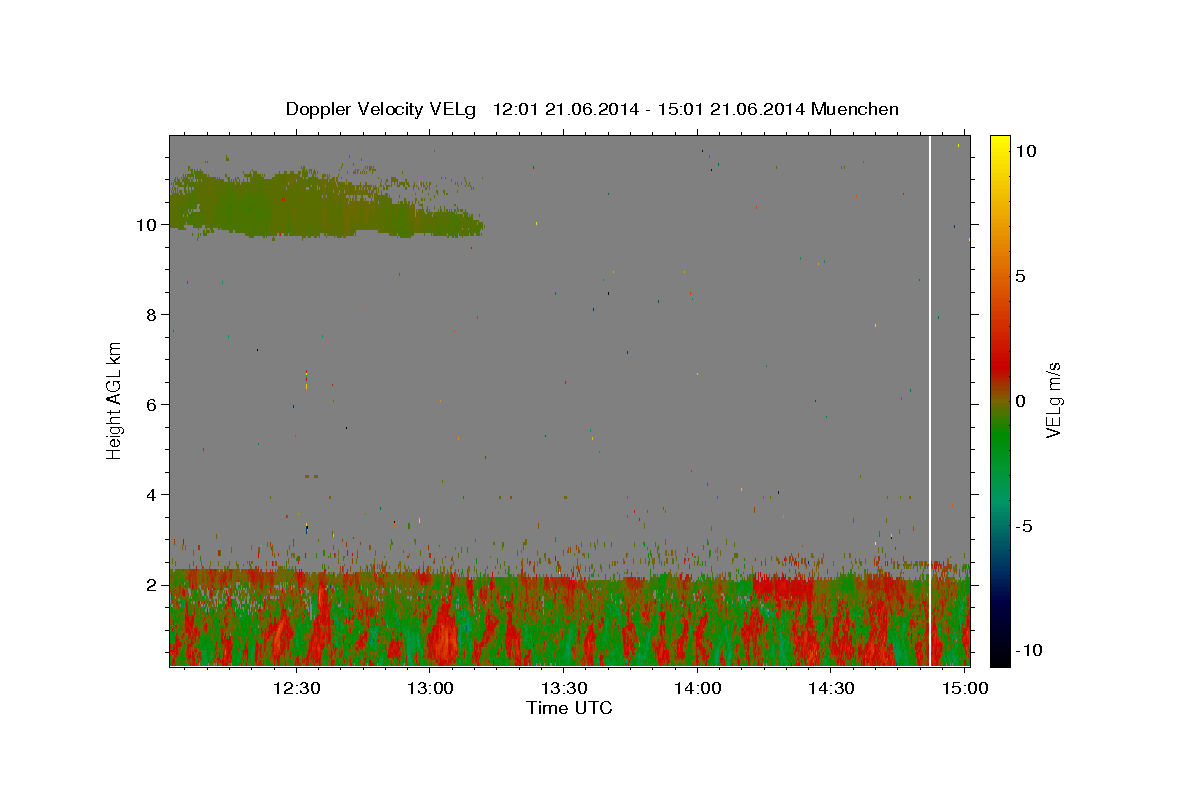The height and width of the screenshot is (800, 1200).
Task: Click the colorbar tick value 5
Action: click(1021, 276)
